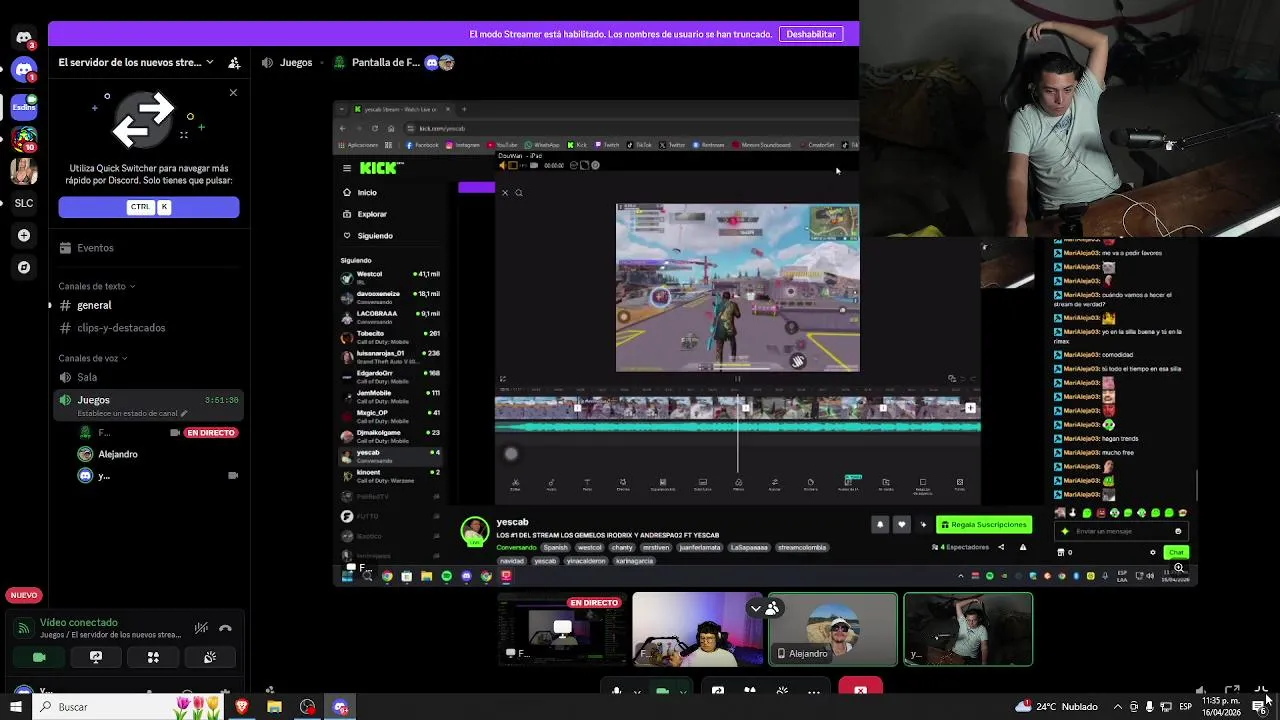
Task: Click the green Chat send button
Action: click(1176, 552)
